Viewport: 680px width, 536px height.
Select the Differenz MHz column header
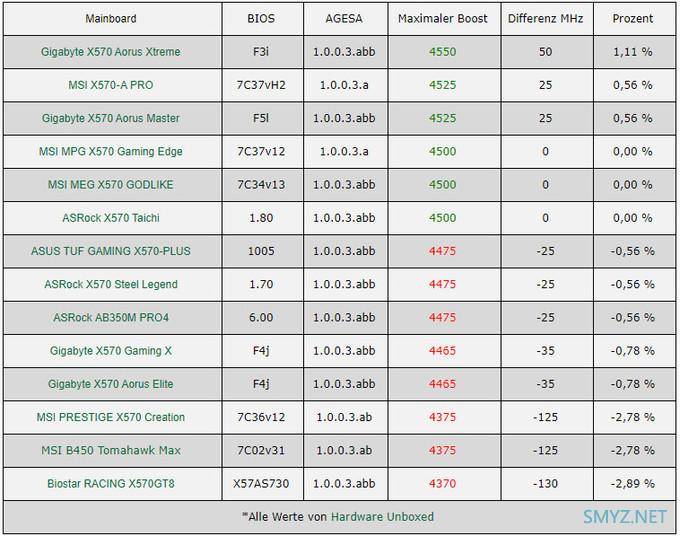(x=546, y=19)
